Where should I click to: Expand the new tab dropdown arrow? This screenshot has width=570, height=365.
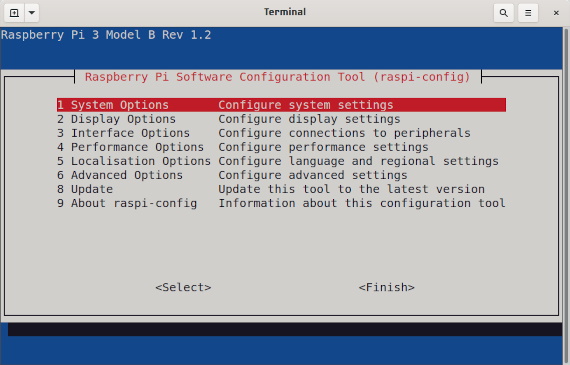tap(32, 13)
